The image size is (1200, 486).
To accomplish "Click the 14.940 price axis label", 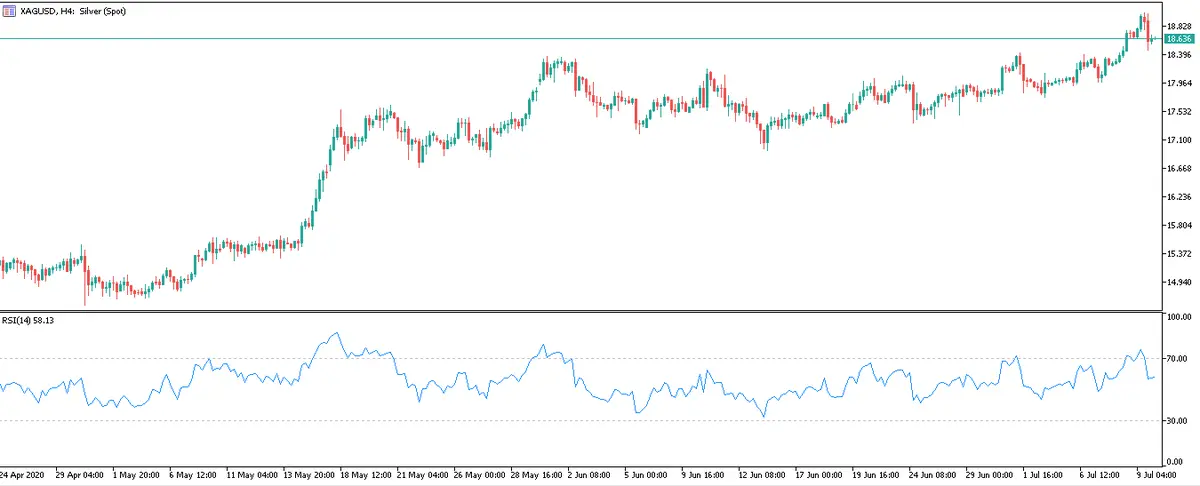I will [x=1180, y=282].
